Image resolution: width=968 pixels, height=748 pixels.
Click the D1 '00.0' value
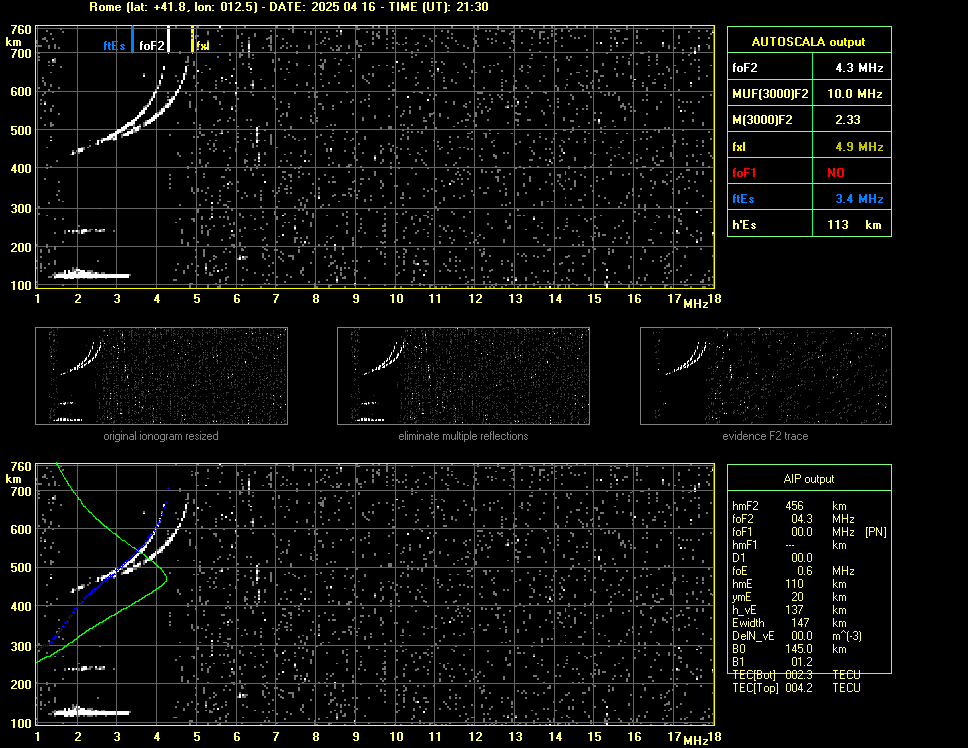coord(802,558)
